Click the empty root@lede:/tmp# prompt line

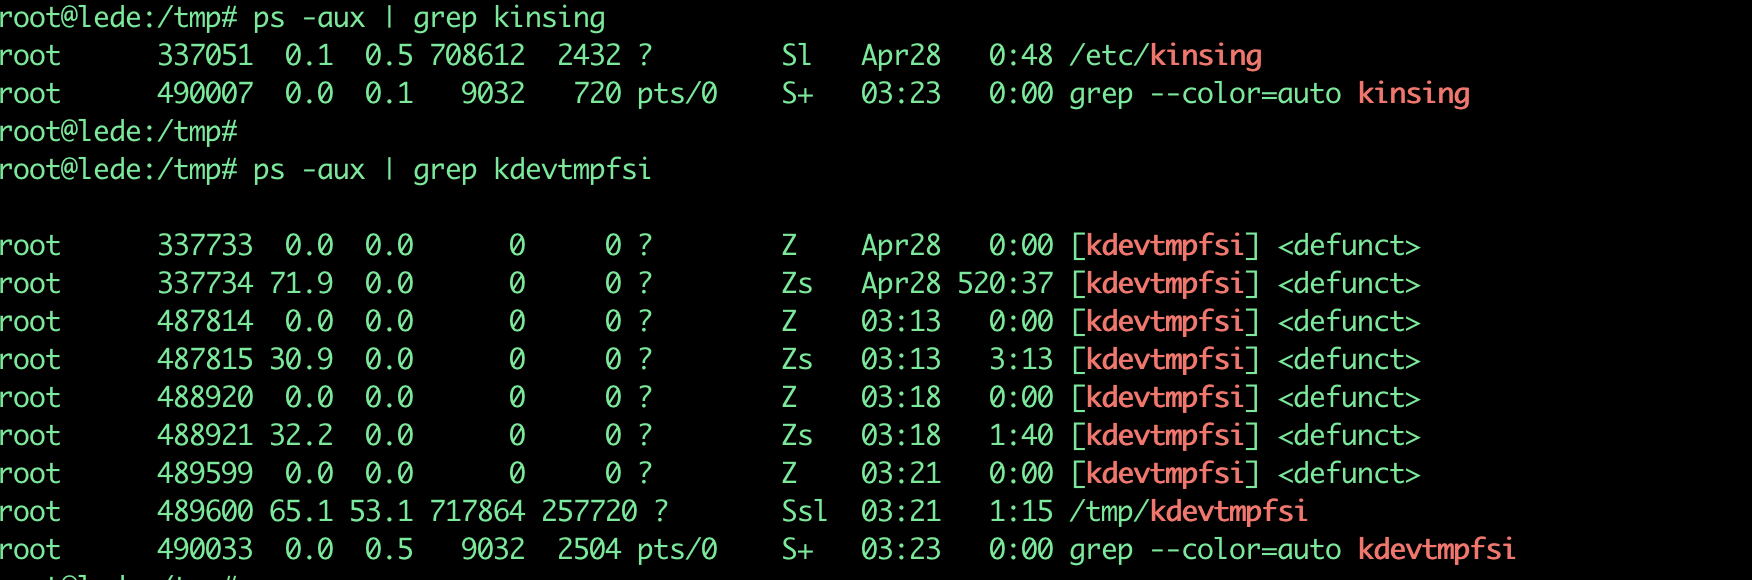coord(118,132)
